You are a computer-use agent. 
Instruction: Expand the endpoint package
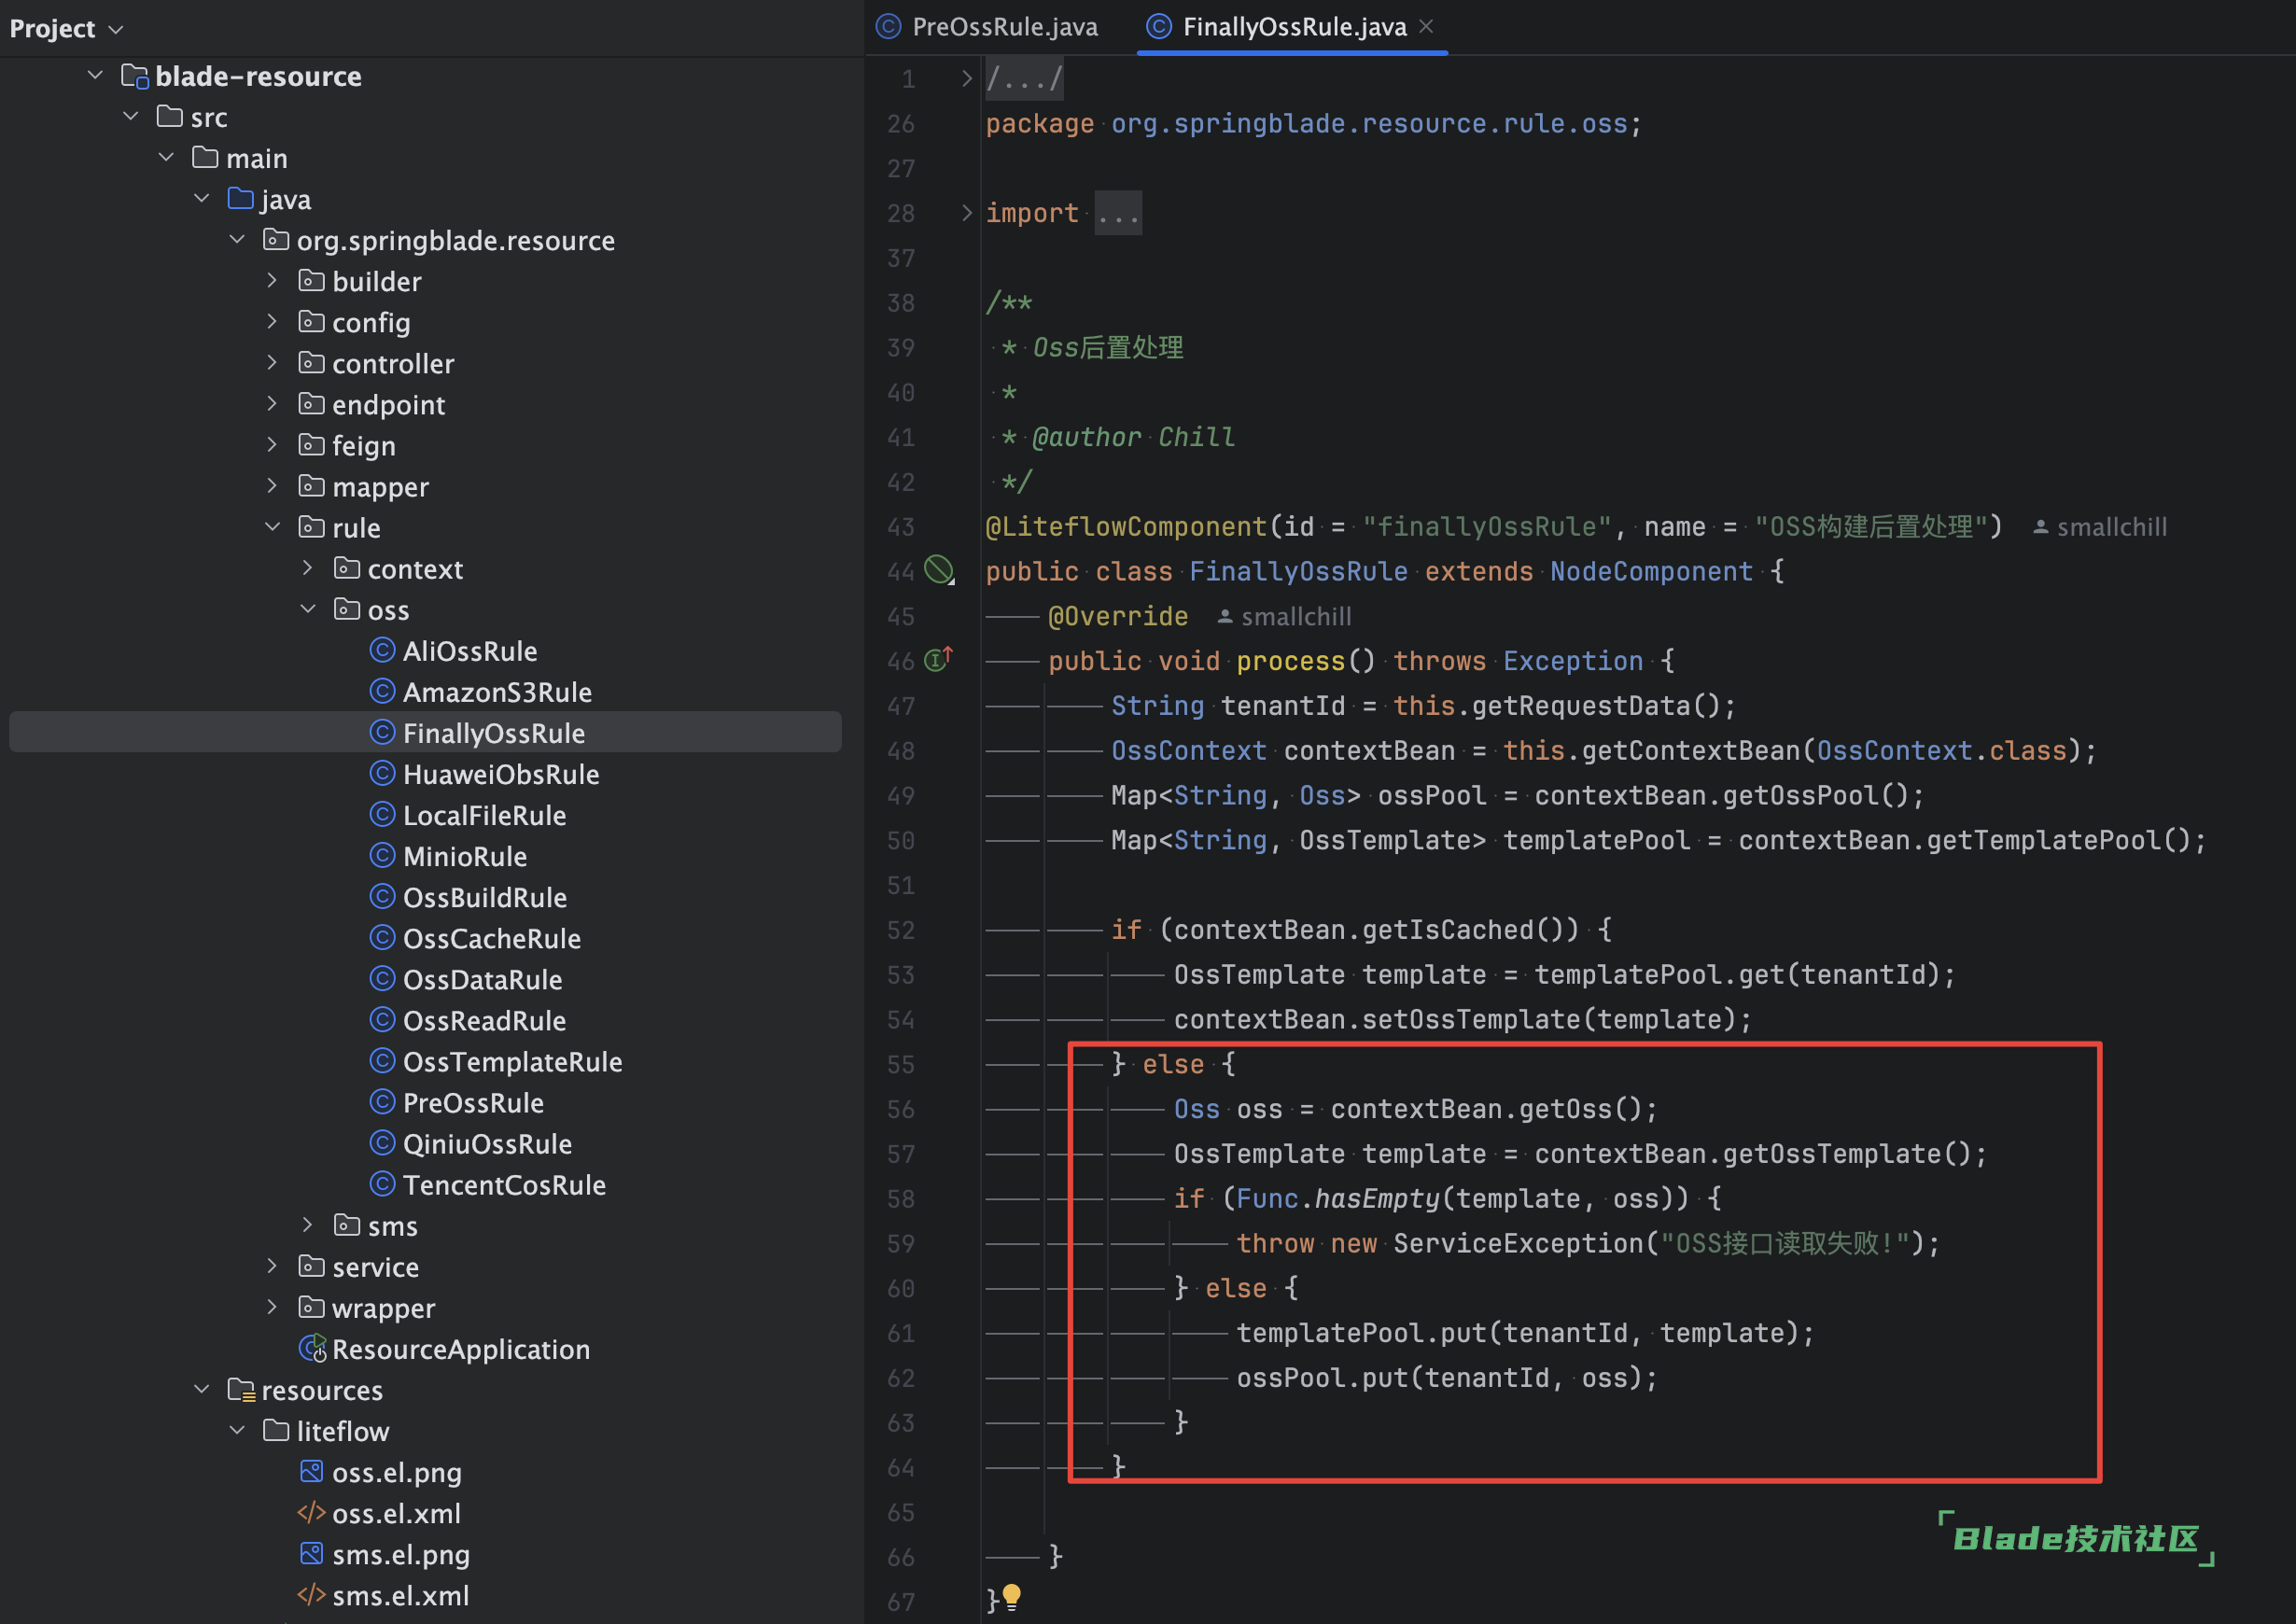pos(272,403)
